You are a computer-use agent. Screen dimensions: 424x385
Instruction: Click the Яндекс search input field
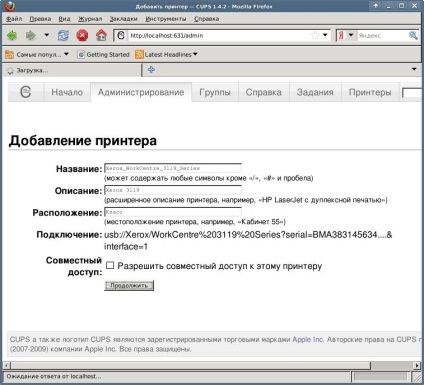point(382,35)
